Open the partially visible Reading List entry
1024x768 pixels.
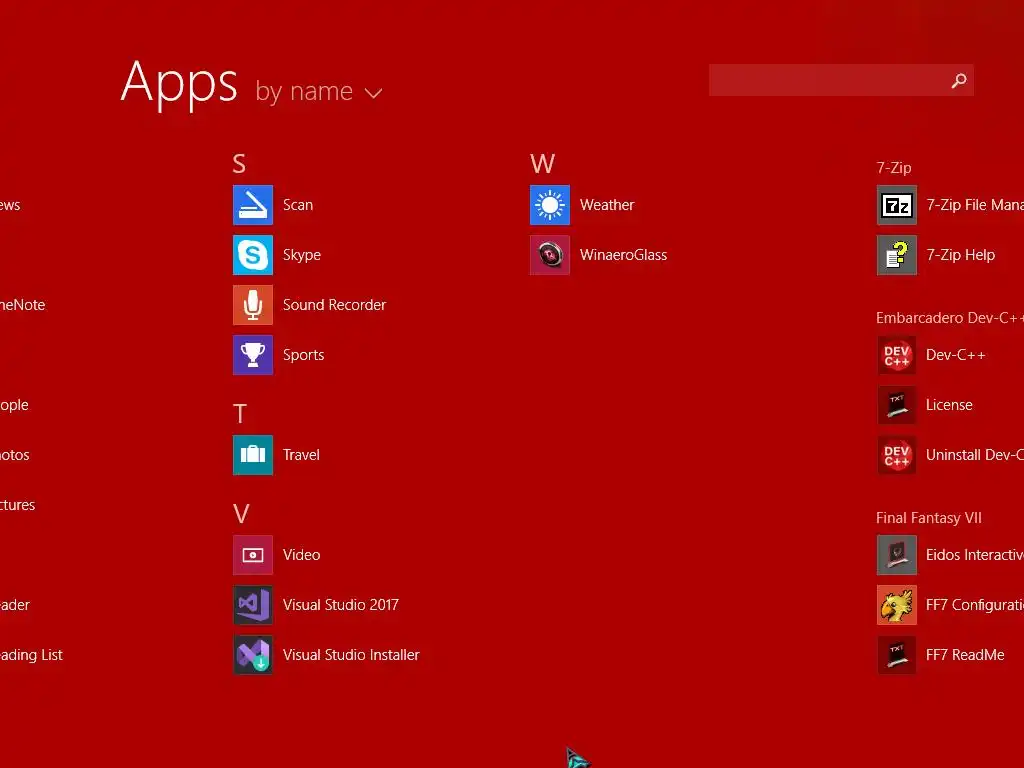31,655
